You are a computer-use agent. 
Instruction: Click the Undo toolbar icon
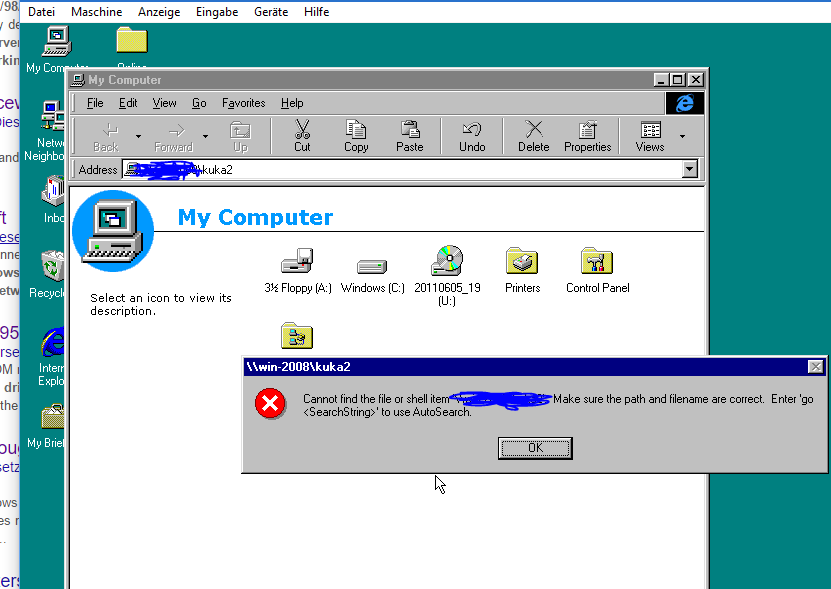[472, 136]
